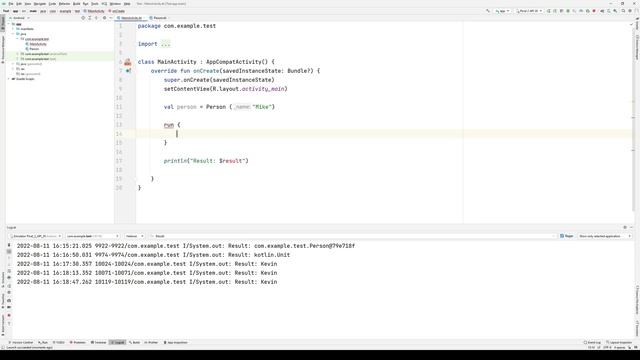Click the Clear Logcat icon
The height and width of the screenshot is (360, 640).
pos(9,245)
